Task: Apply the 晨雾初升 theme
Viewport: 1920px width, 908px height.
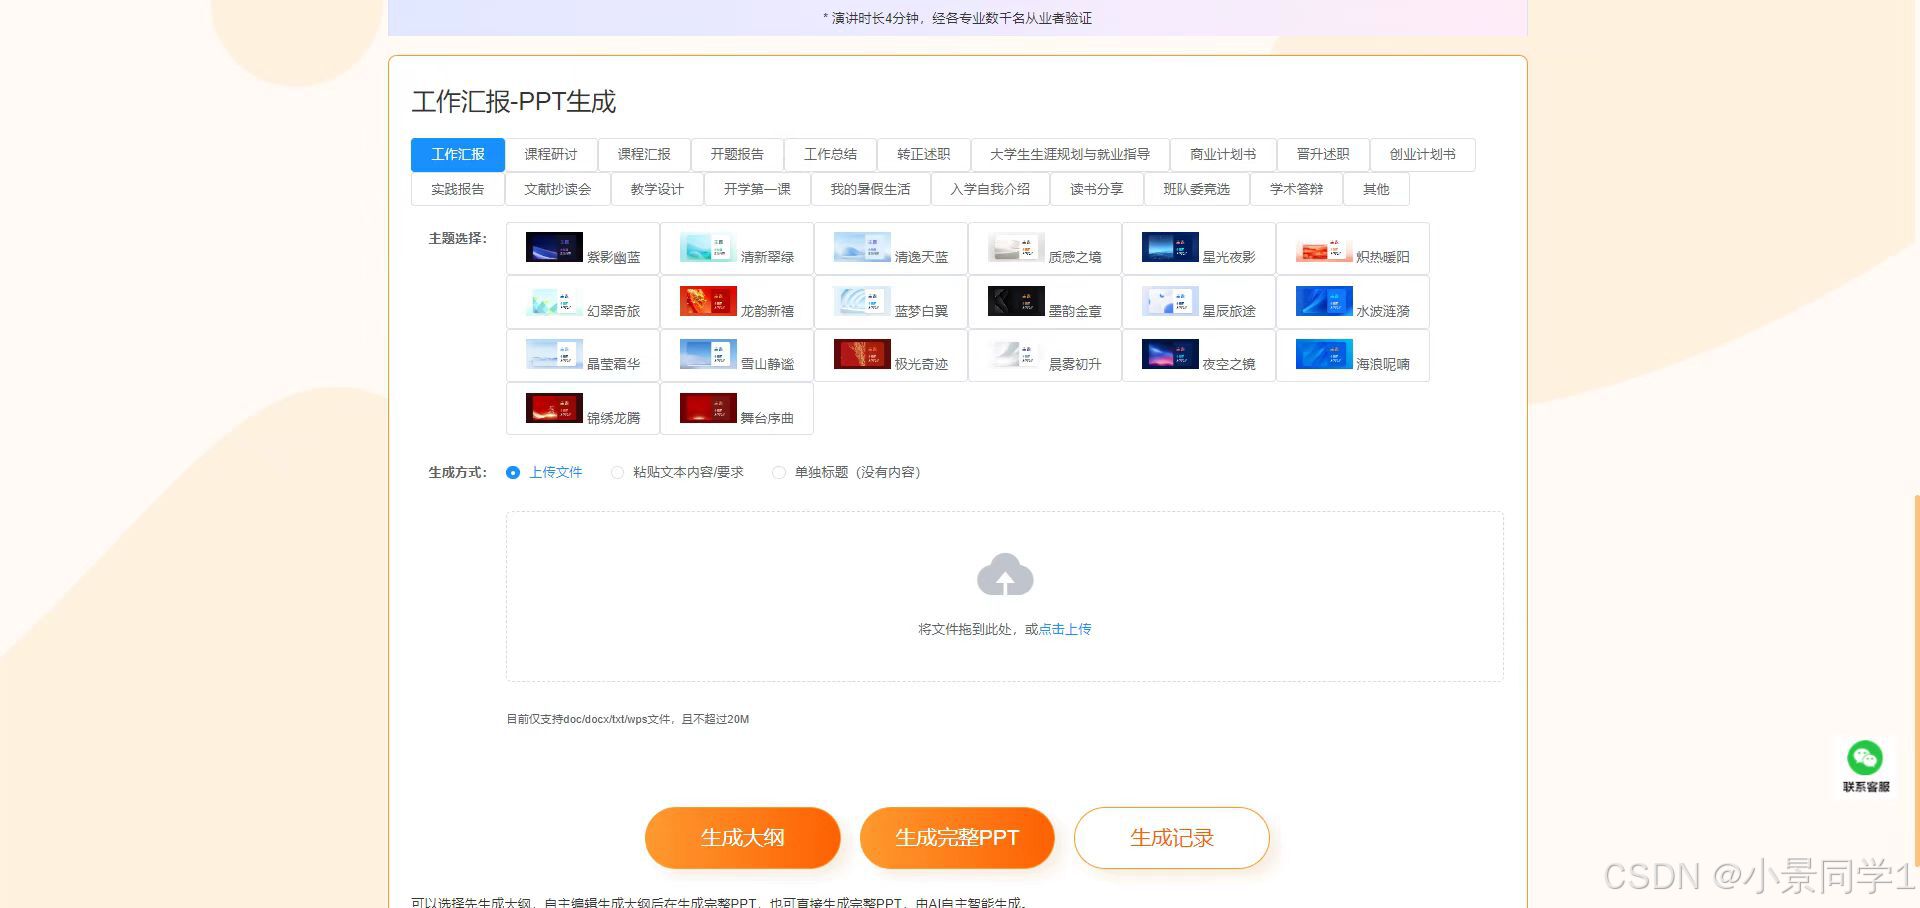Action: click(1045, 355)
